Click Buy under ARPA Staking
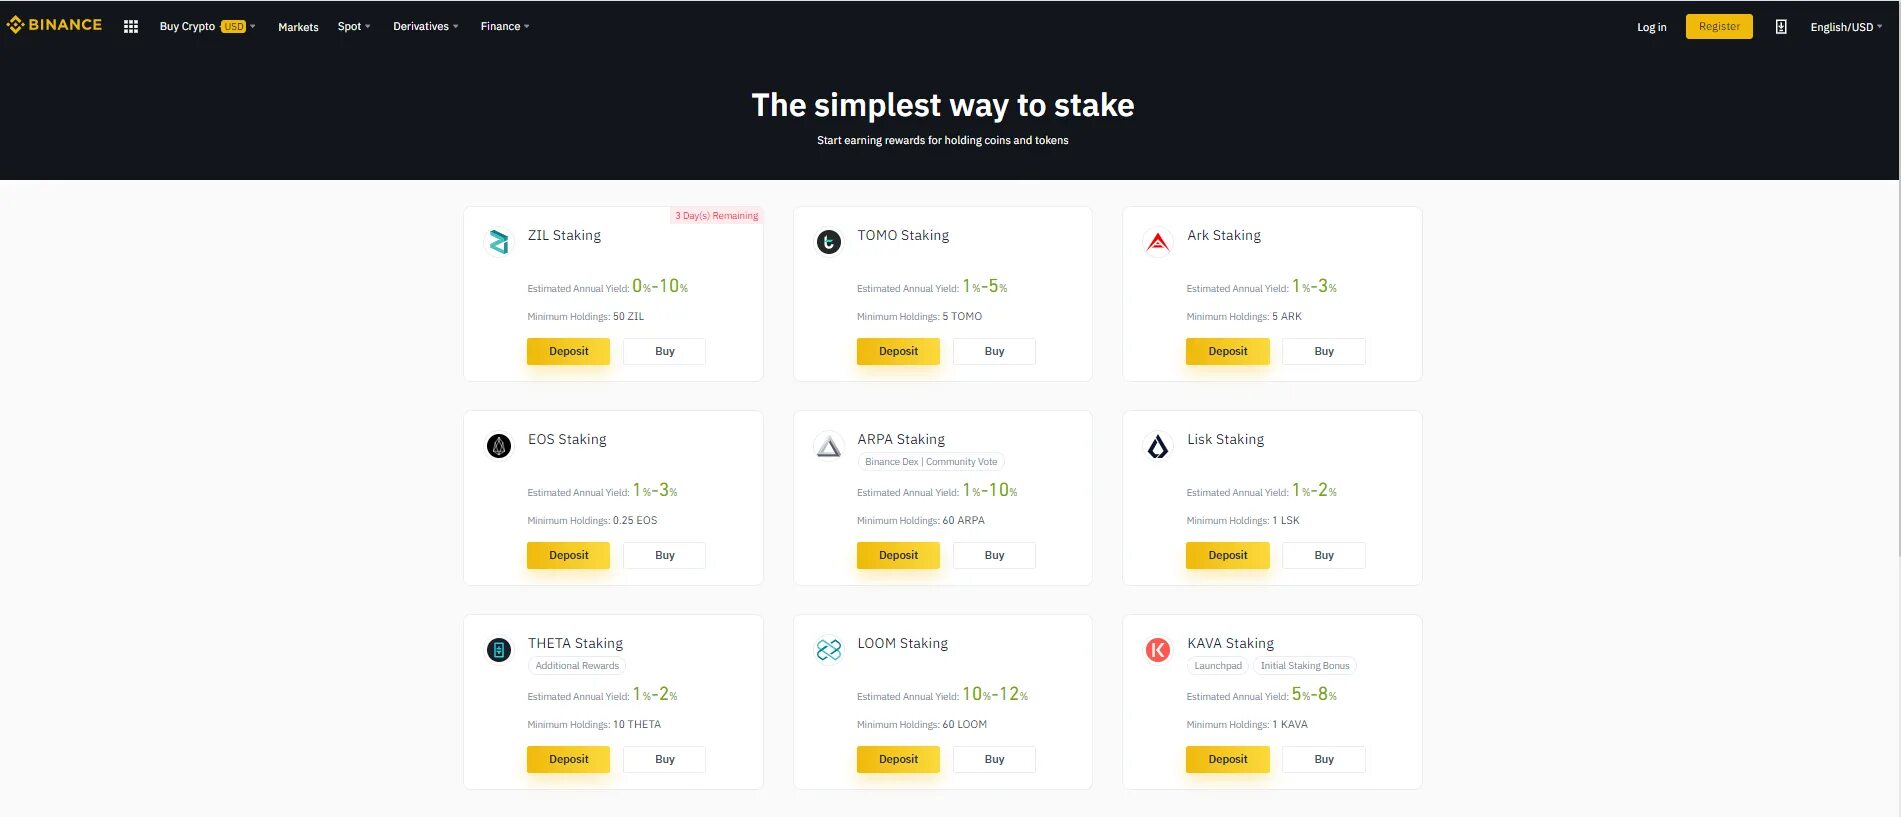1901x817 pixels. pyautogui.click(x=994, y=555)
